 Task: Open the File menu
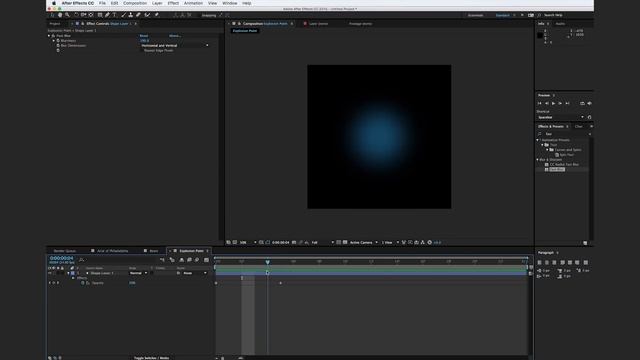click(x=102, y=3)
